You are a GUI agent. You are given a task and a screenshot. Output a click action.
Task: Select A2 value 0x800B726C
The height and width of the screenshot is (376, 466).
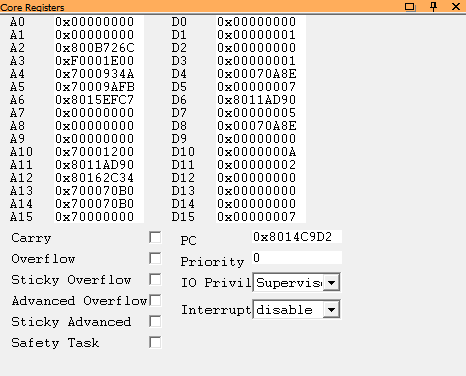coord(99,48)
